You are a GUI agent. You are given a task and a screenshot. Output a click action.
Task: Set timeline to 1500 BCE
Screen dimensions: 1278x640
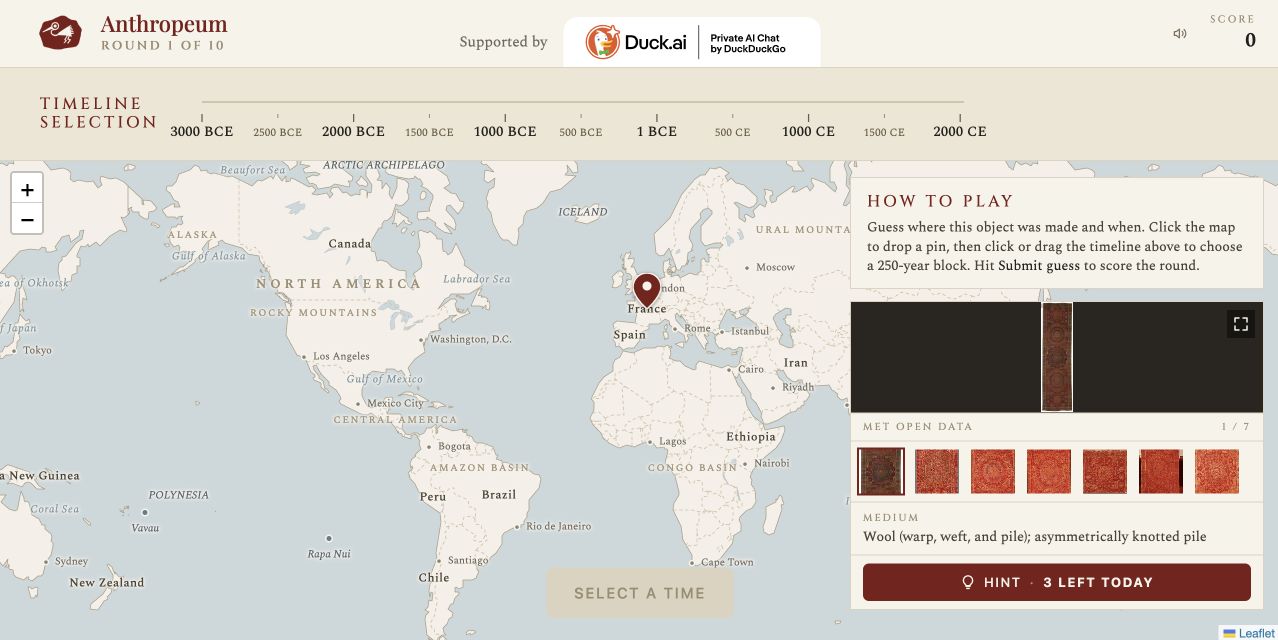pyautogui.click(x=429, y=132)
